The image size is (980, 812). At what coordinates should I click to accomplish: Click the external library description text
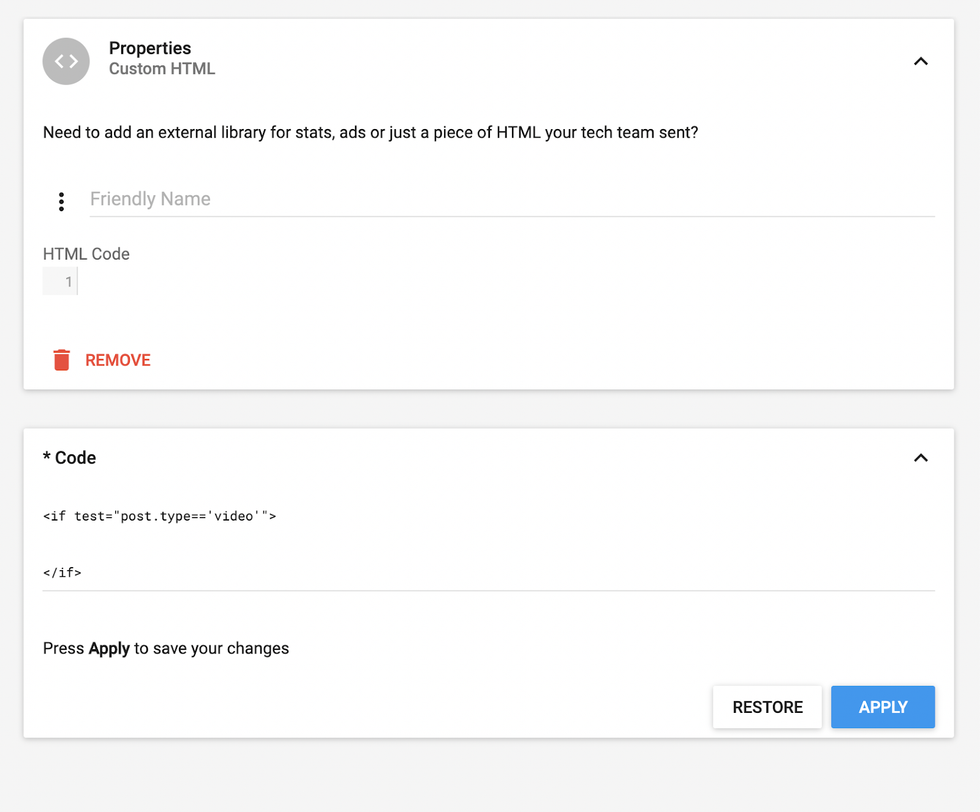[x=370, y=132]
